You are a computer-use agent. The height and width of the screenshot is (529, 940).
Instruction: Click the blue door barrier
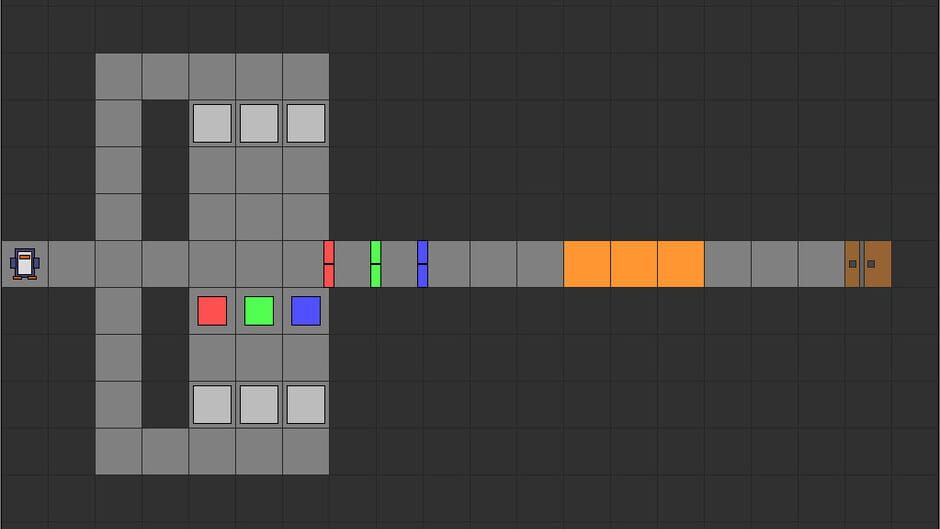(423, 264)
